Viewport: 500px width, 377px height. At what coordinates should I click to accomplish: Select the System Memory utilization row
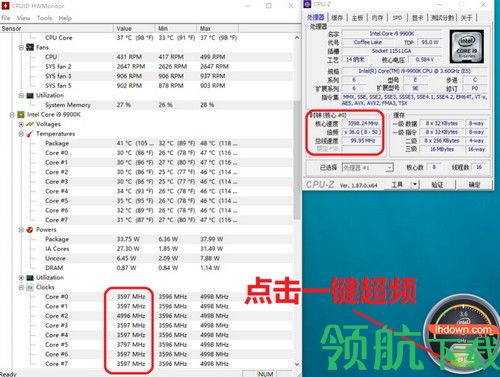pos(147,105)
